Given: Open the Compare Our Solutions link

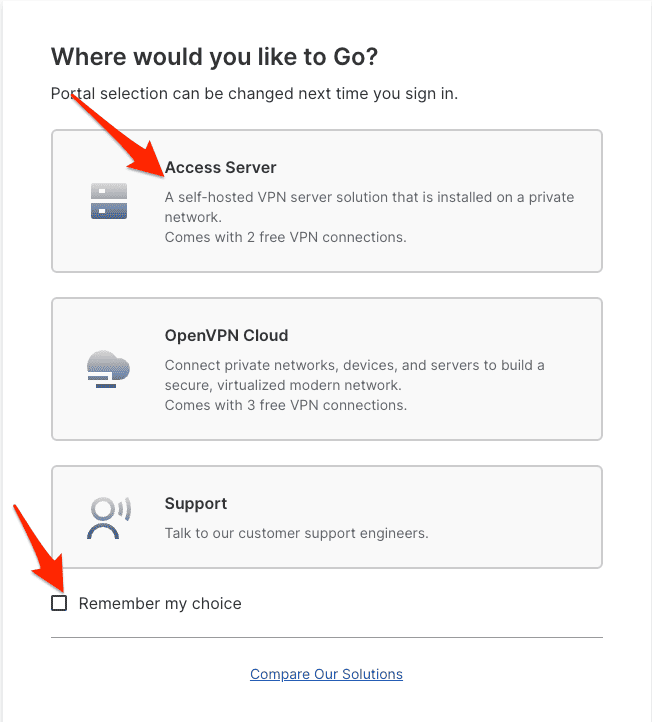Looking at the screenshot, I should pyautogui.click(x=326, y=674).
